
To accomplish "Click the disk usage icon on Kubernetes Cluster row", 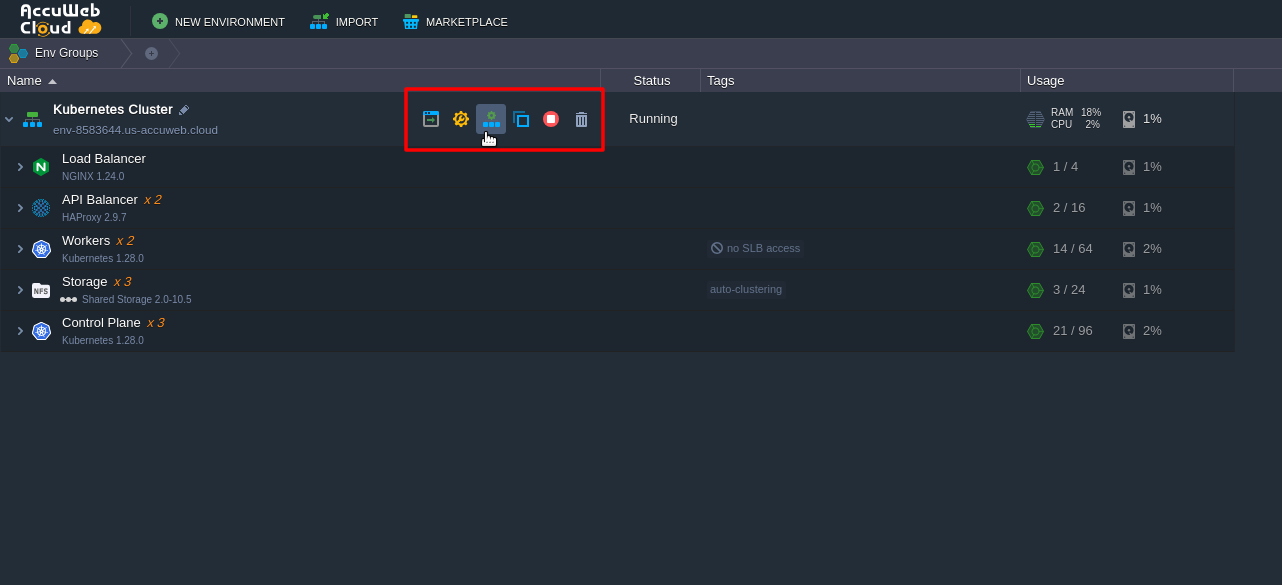I will [x=1129, y=119].
